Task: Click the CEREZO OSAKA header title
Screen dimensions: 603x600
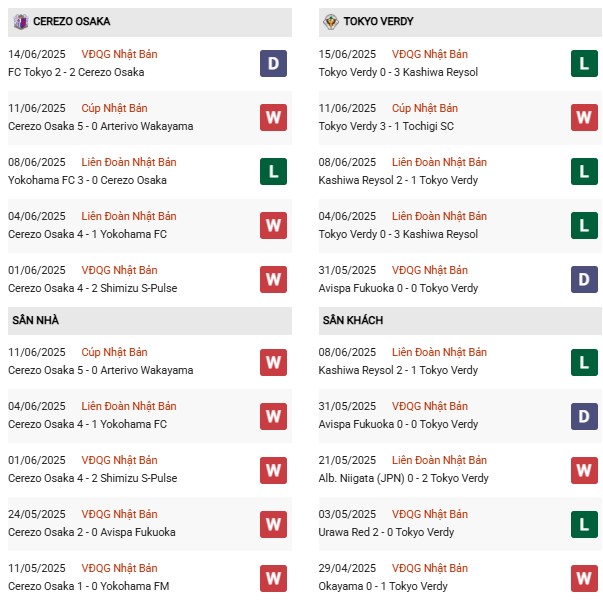Action: click(72, 22)
